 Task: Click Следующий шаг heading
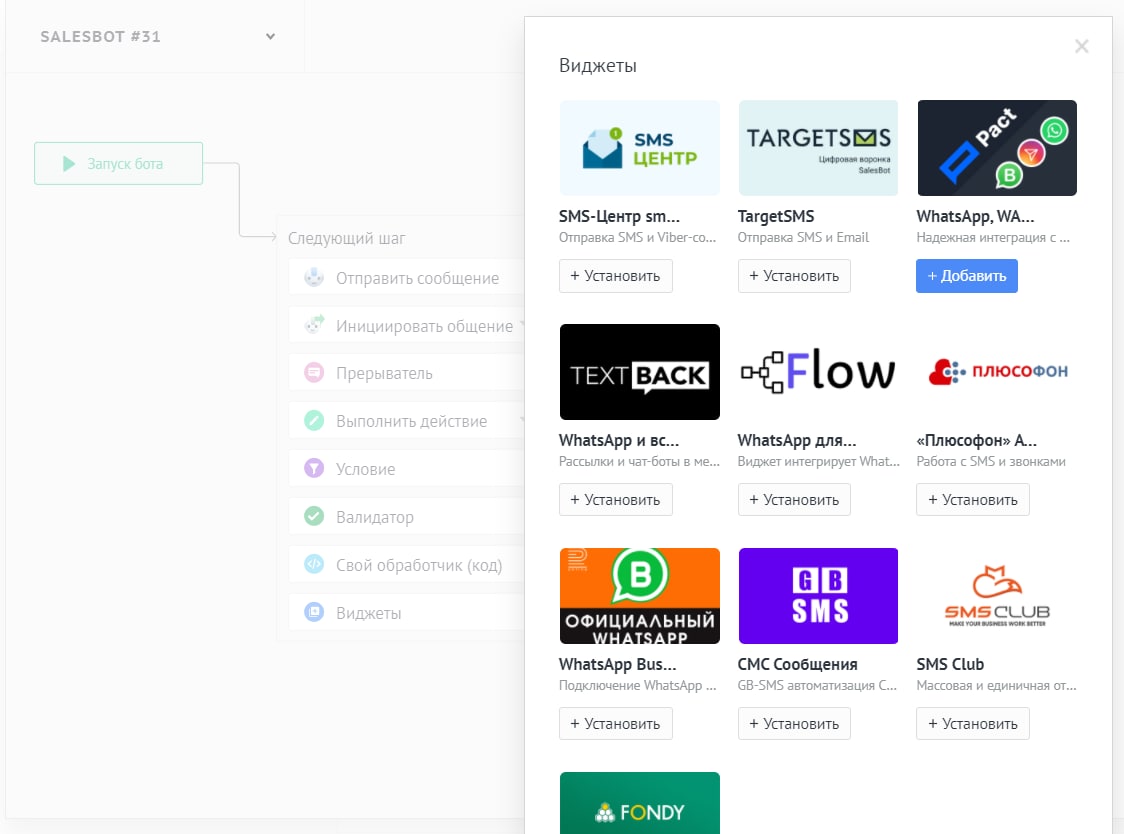[346, 238]
